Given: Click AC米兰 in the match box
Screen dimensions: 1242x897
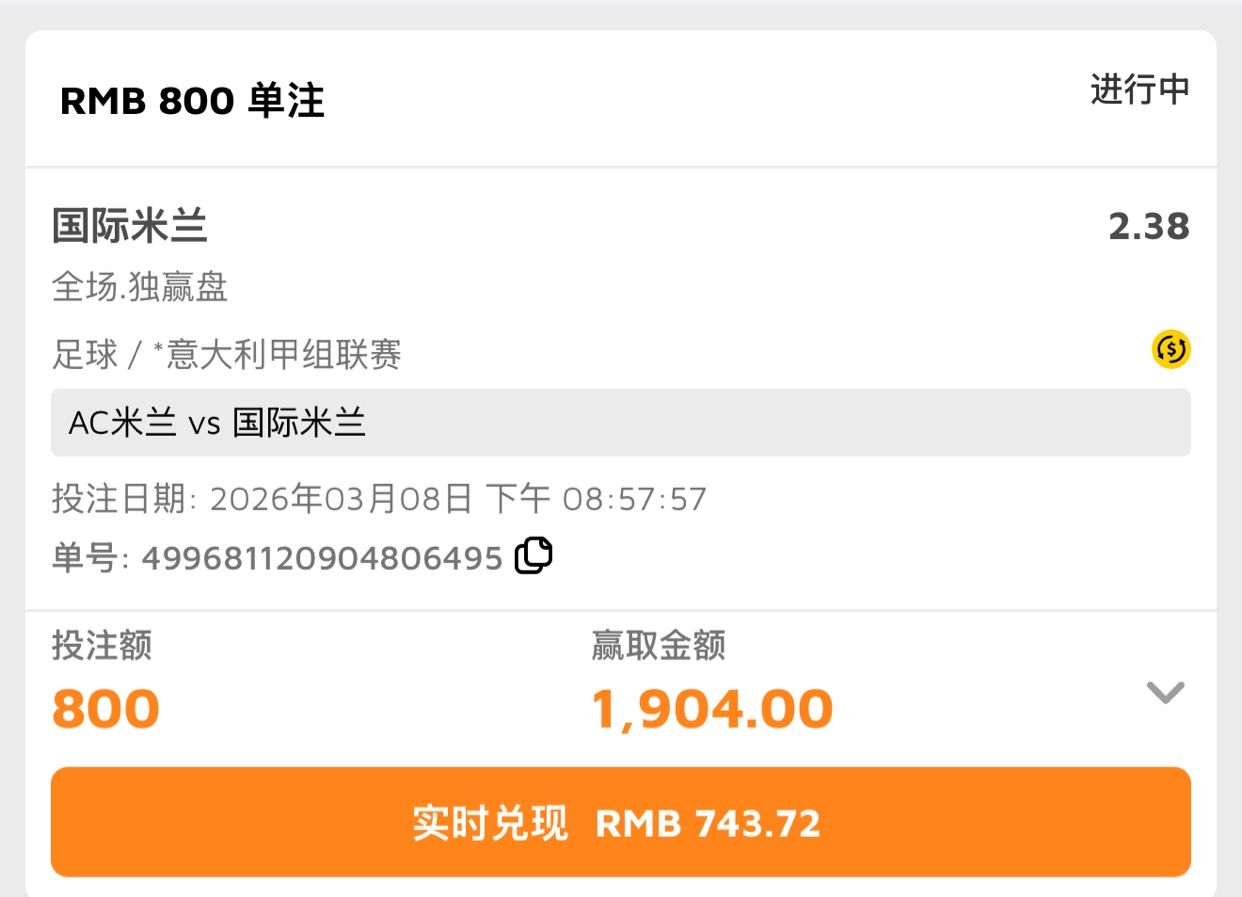Looking at the screenshot, I should click(123, 423).
